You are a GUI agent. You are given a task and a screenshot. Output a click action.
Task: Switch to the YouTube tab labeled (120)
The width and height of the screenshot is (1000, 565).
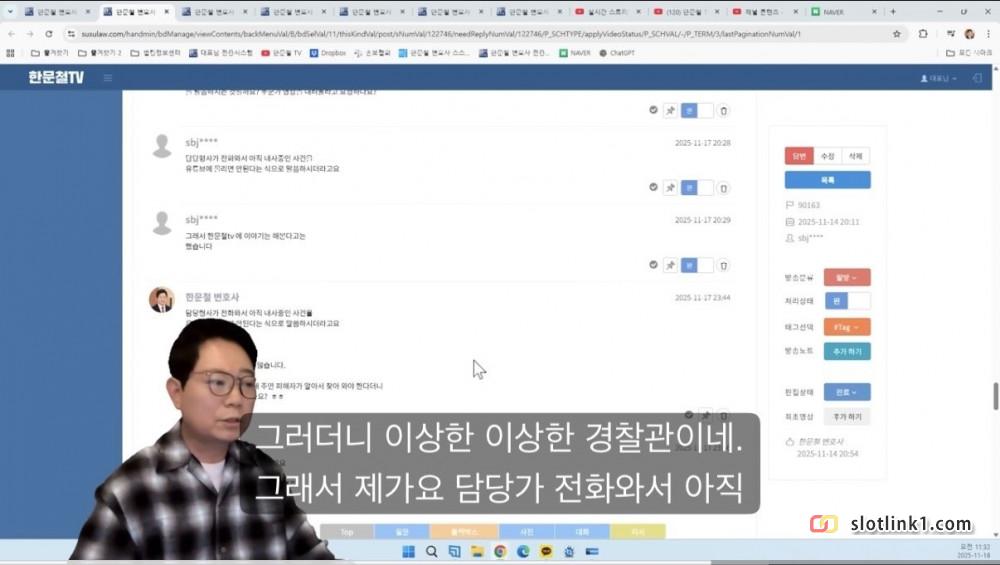tap(687, 11)
